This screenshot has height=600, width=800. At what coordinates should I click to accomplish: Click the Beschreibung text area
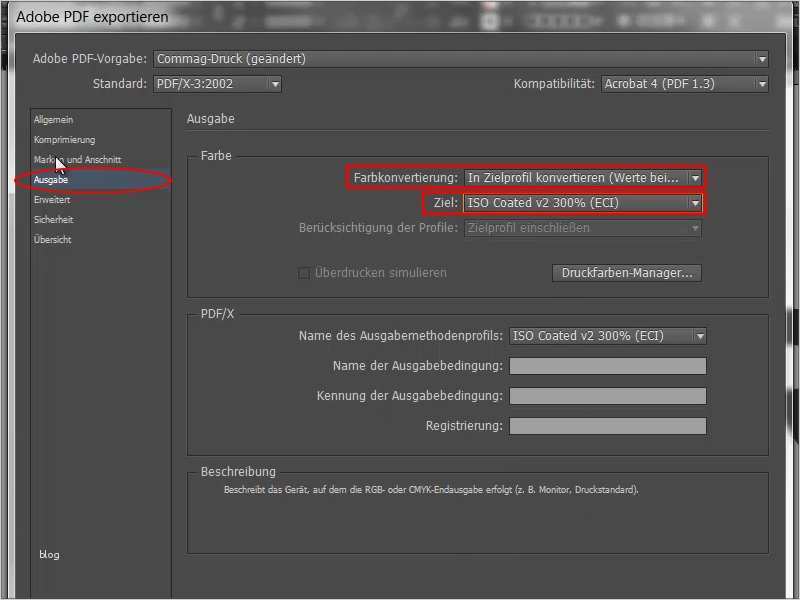coord(478,515)
